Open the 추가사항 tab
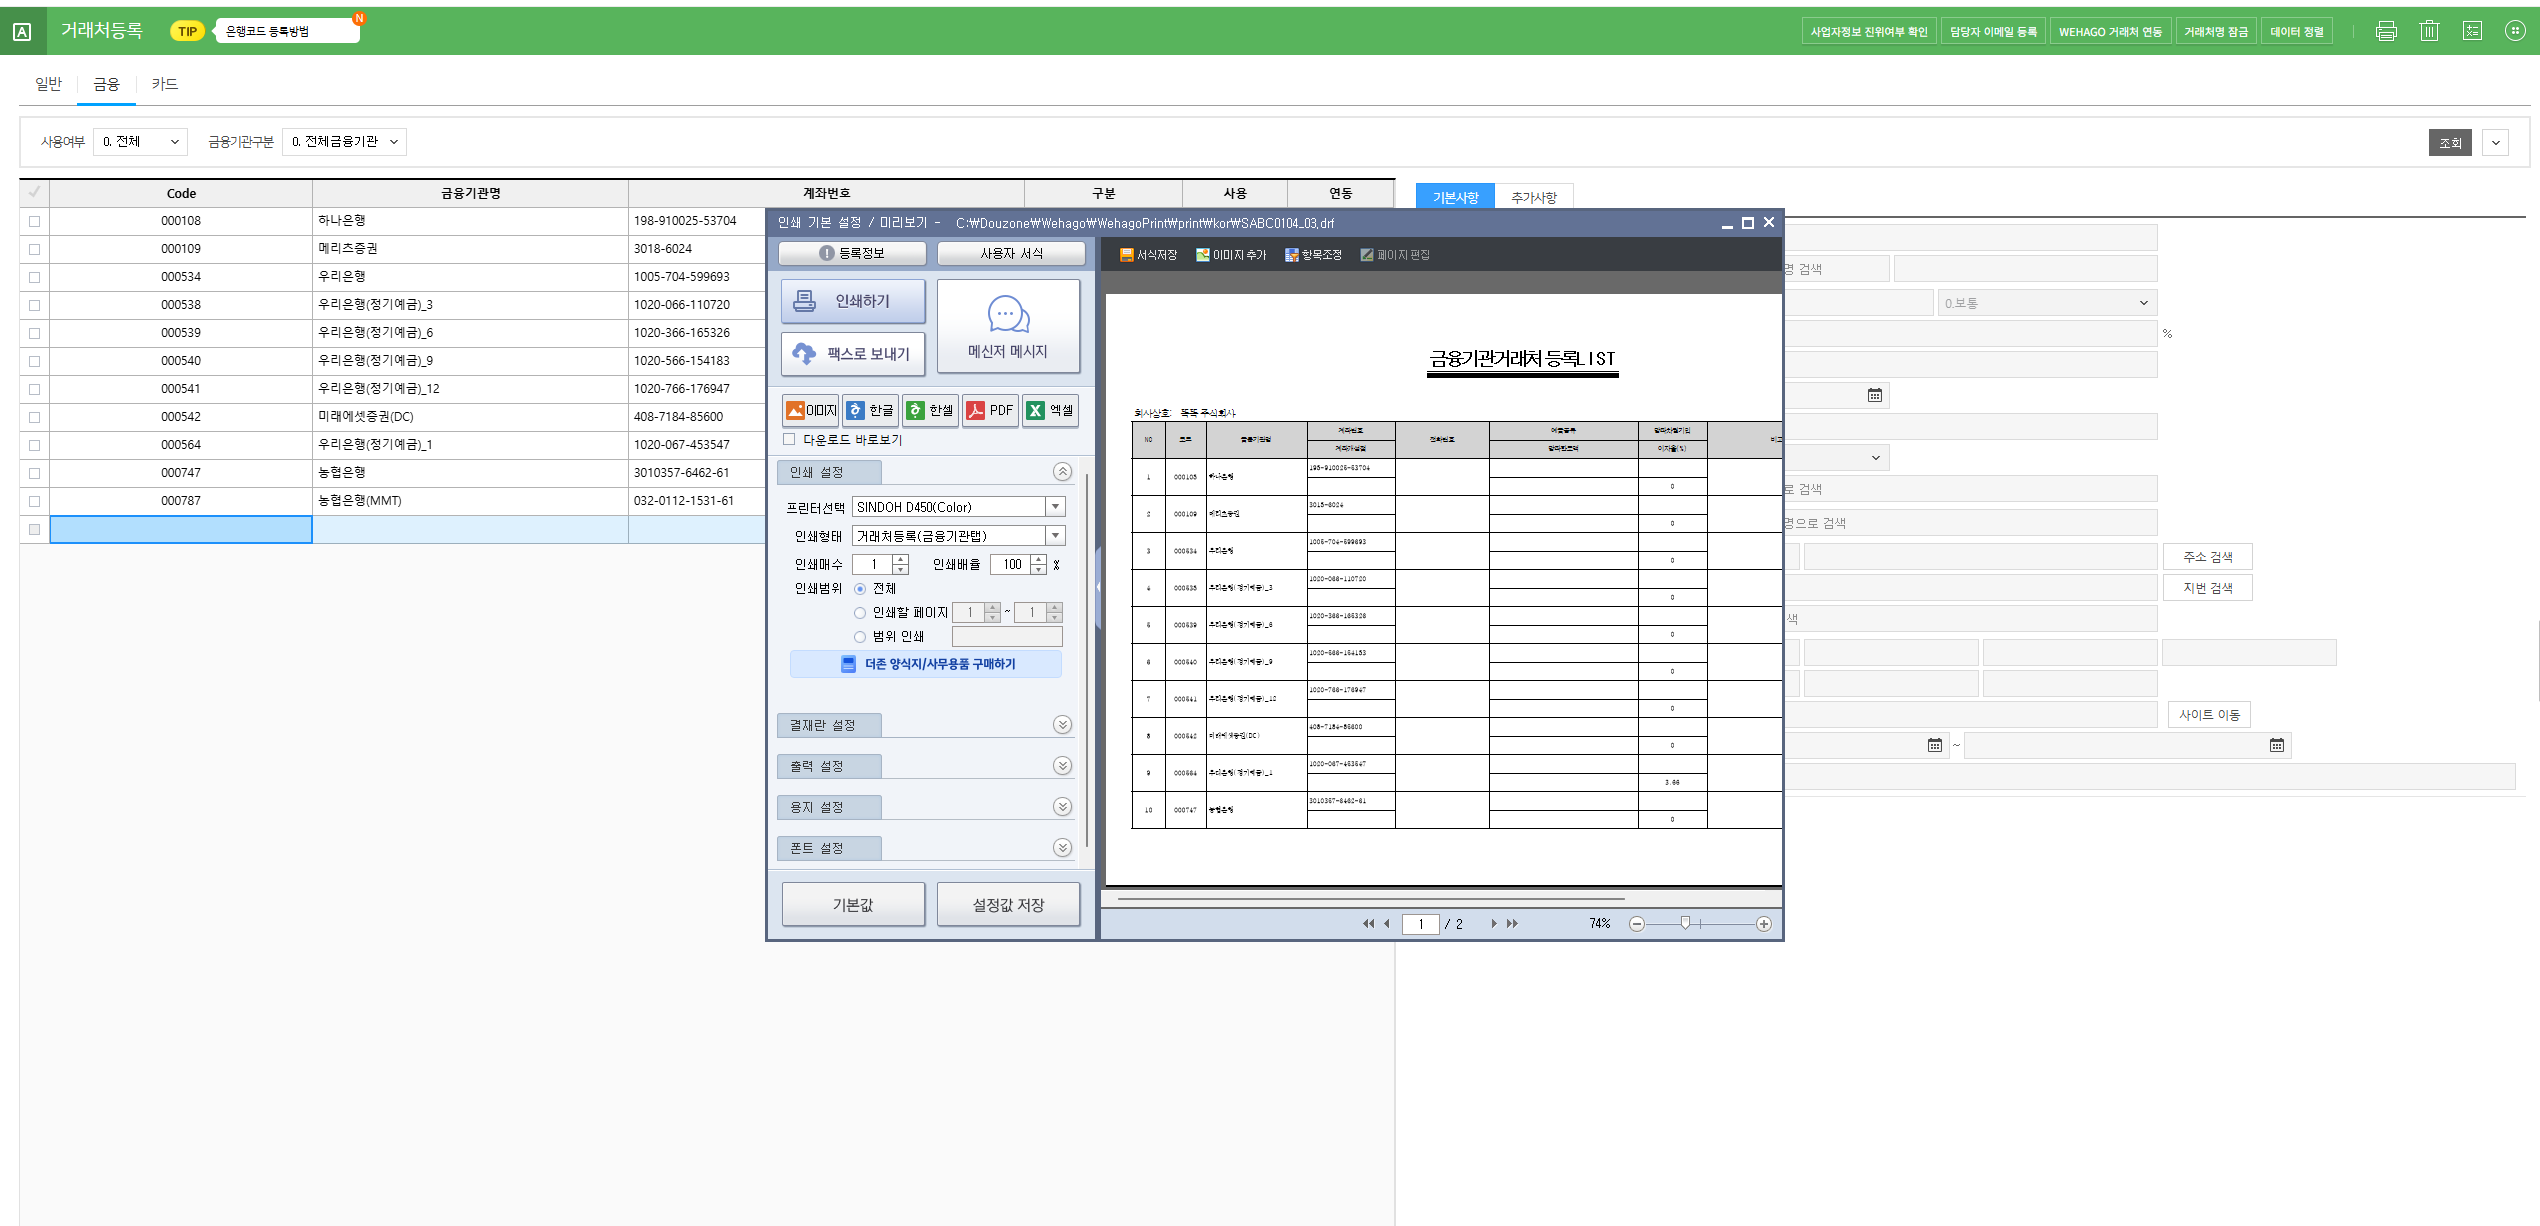The image size is (2540, 1226). pyautogui.click(x=1533, y=197)
